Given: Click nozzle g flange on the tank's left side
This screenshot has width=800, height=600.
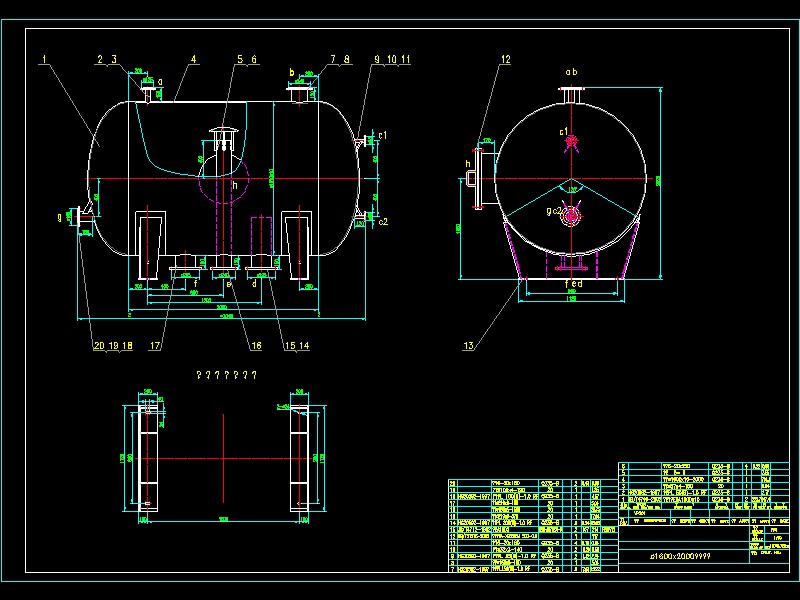Looking at the screenshot, I should [x=75, y=214].
